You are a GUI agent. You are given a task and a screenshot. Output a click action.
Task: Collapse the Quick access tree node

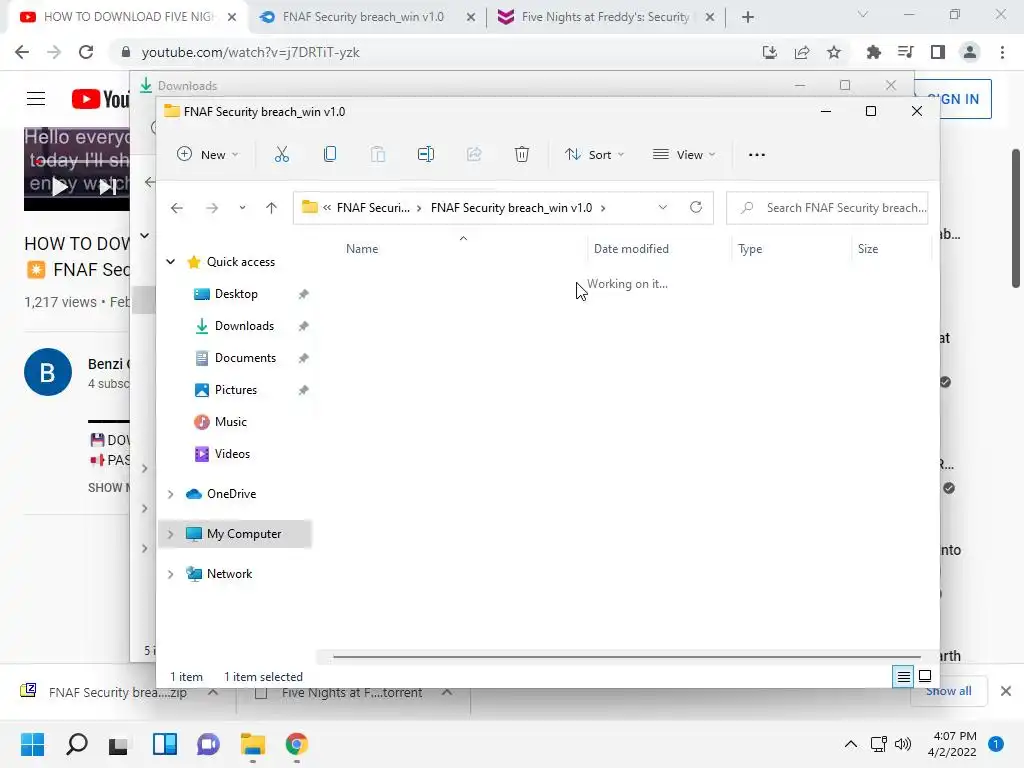tap(170, 262)
